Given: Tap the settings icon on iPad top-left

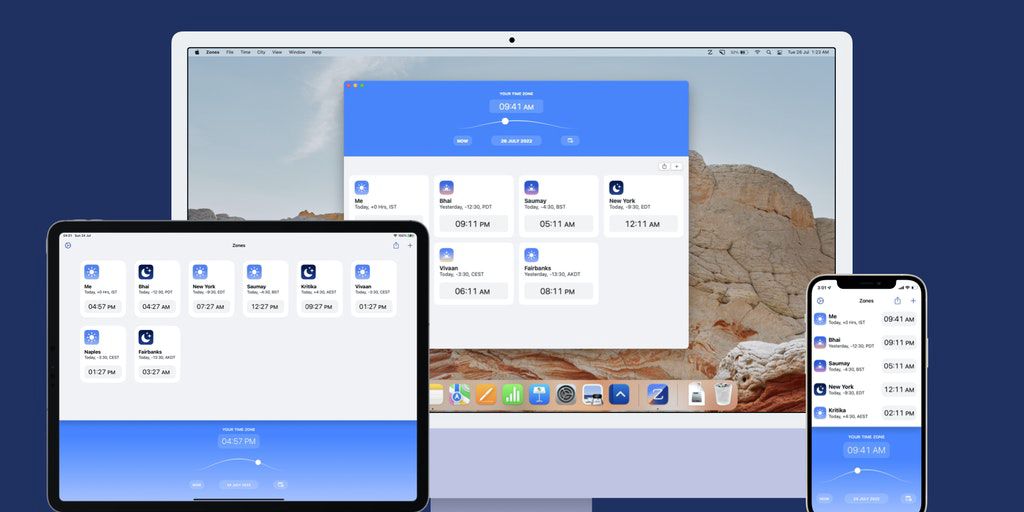Looking at the screenshot, I should (68, 245).
